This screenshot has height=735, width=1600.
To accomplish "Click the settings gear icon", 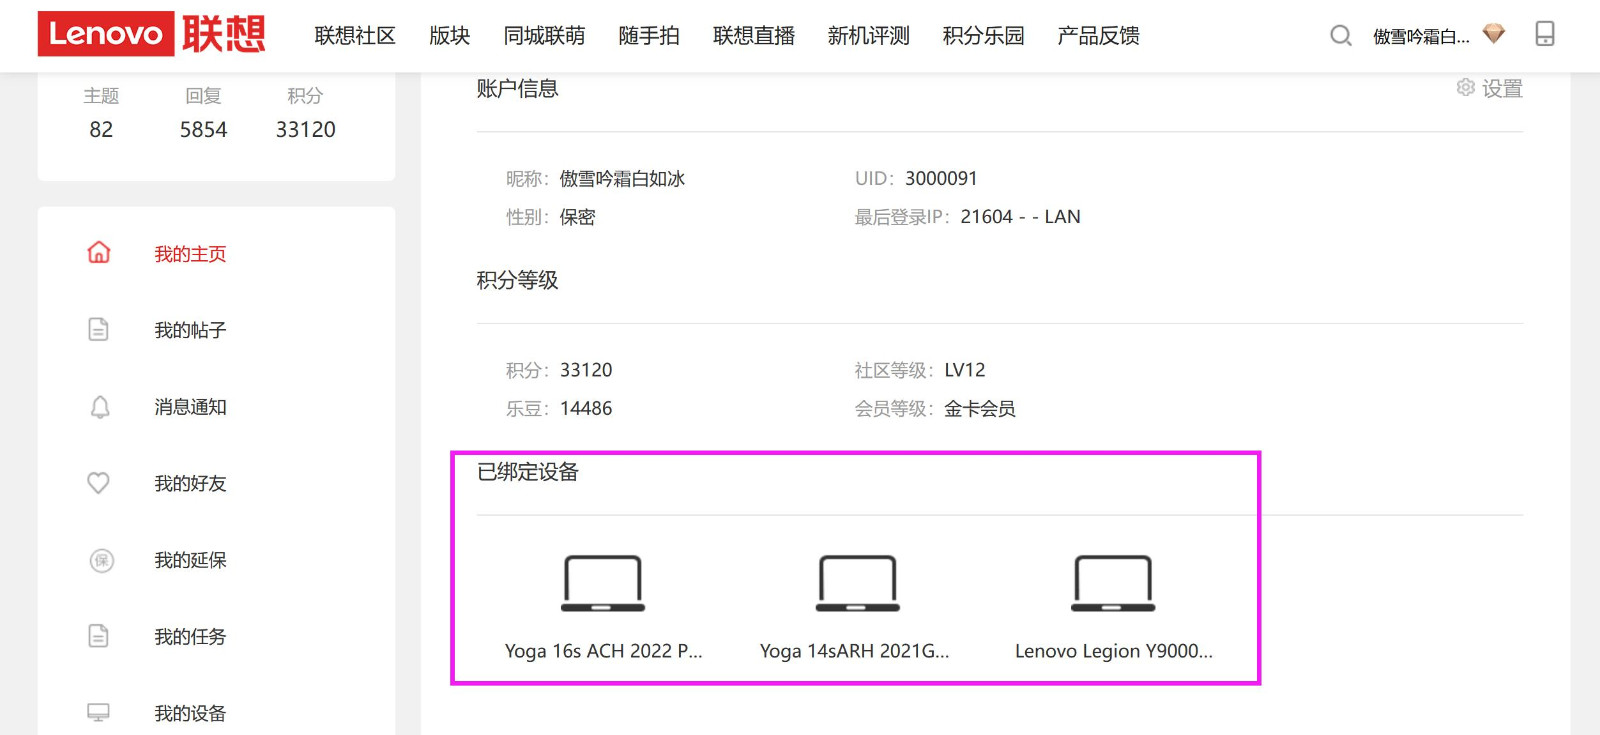I will tap(1466, 87).
